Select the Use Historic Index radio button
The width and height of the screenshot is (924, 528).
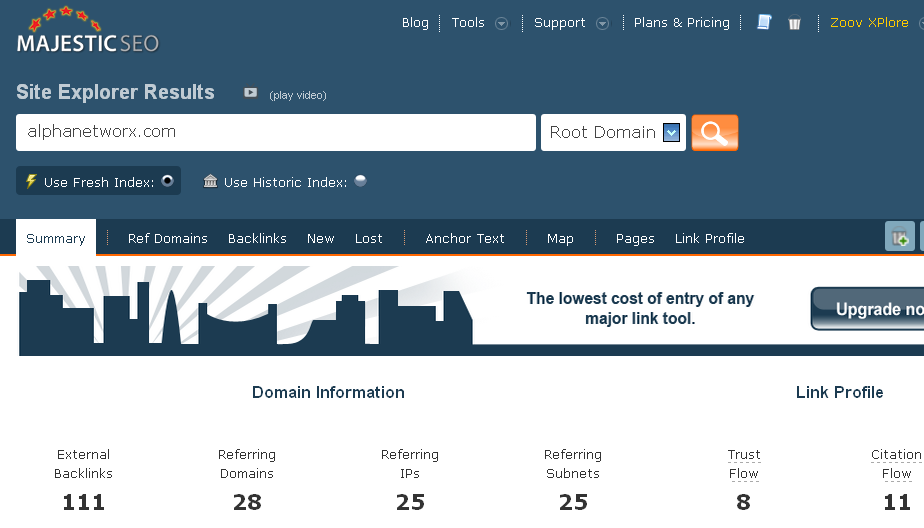coord(360,181)
